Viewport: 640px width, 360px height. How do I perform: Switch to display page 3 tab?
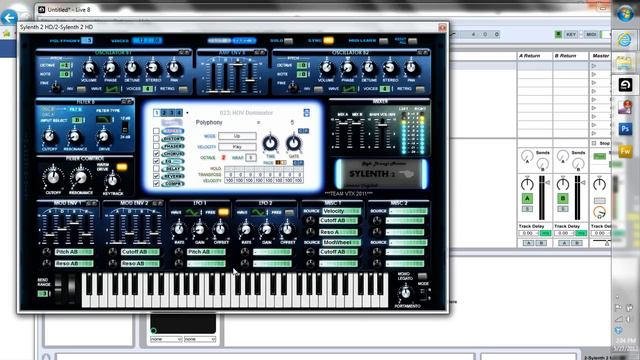click(x=171, y=113)
